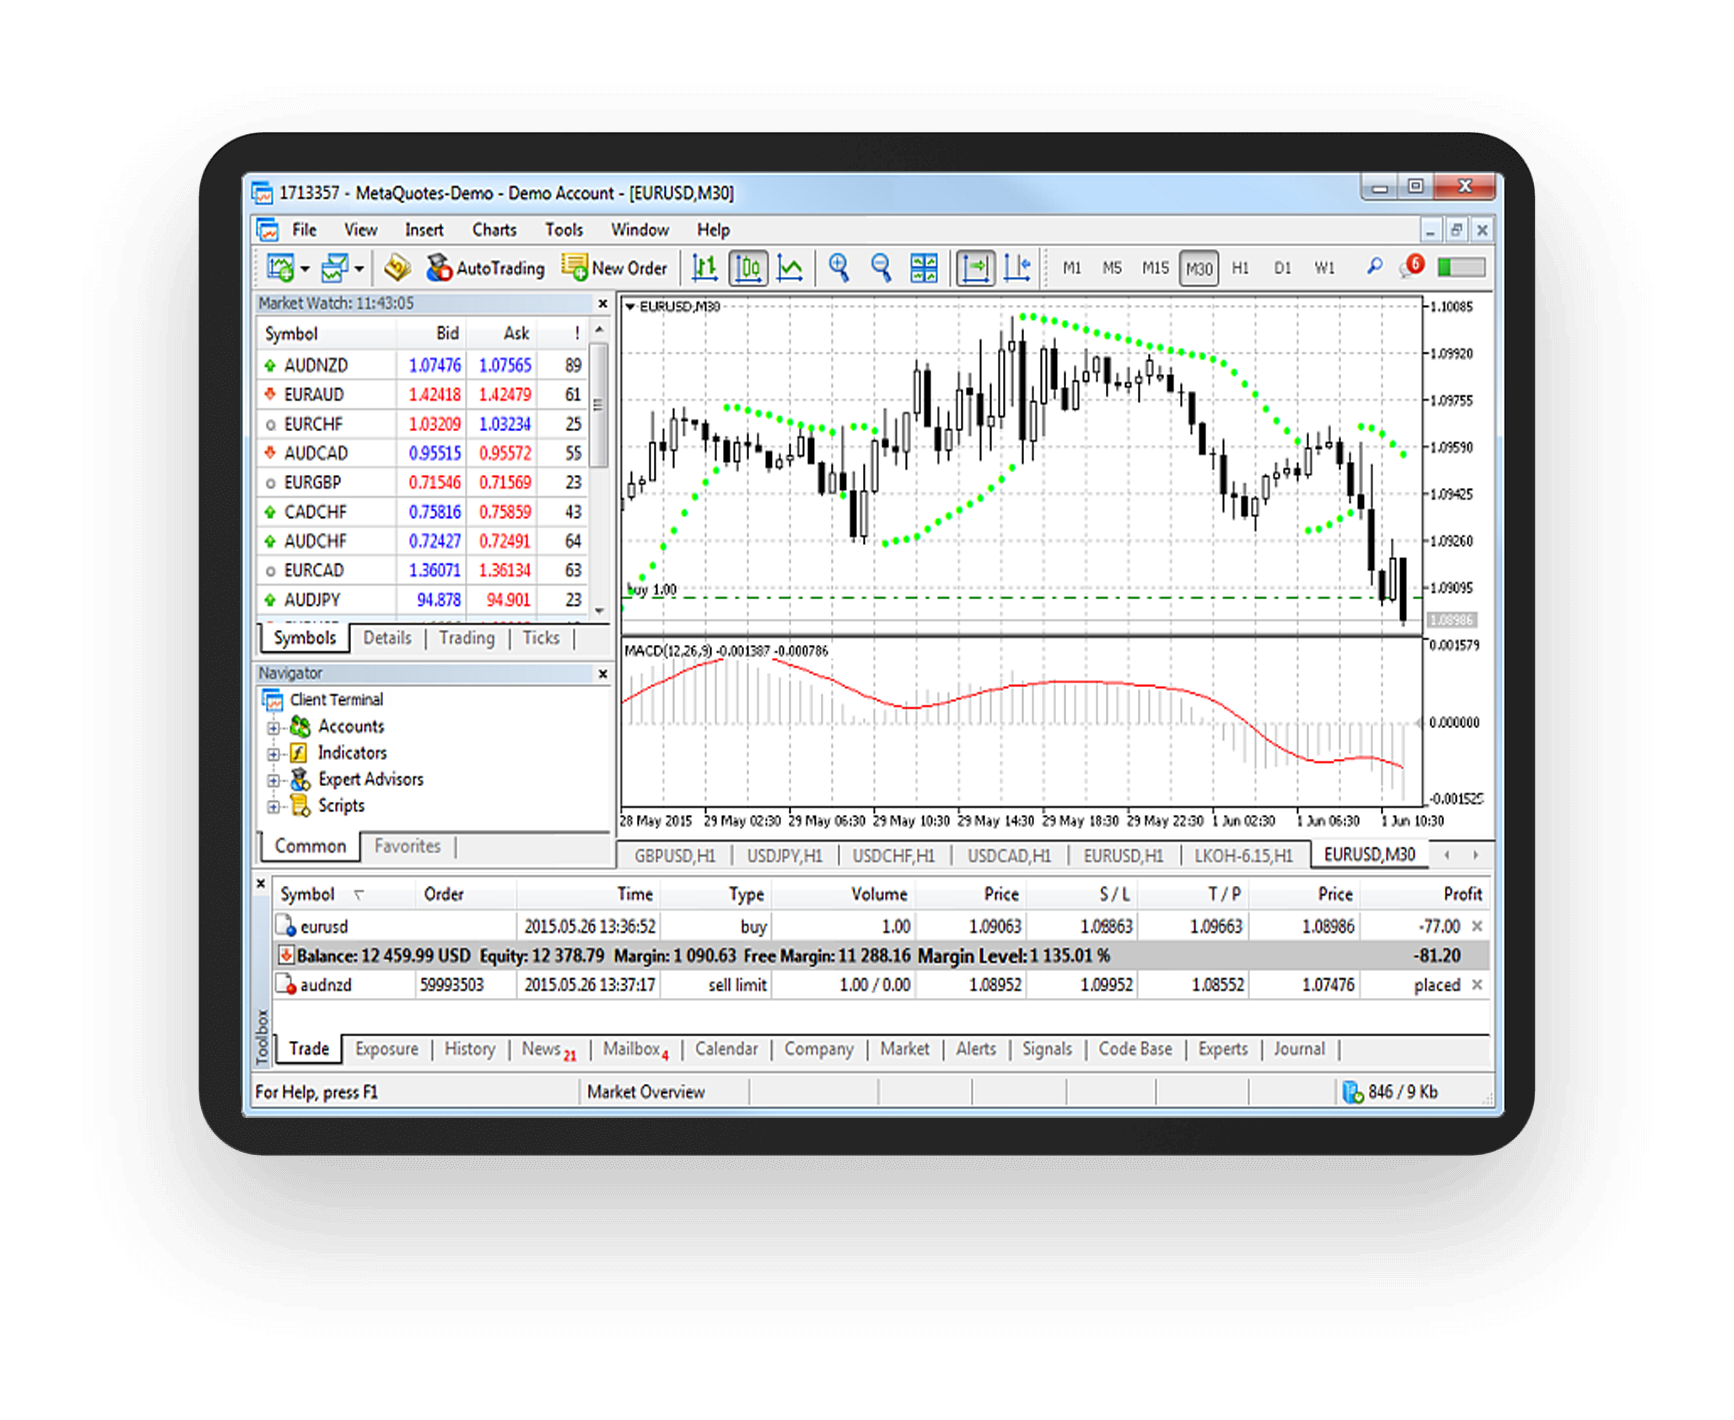Switch chart to candlesticks mode
Image resolution: width=1734 pixels, height=1420 pixels.
coord(748,268)
